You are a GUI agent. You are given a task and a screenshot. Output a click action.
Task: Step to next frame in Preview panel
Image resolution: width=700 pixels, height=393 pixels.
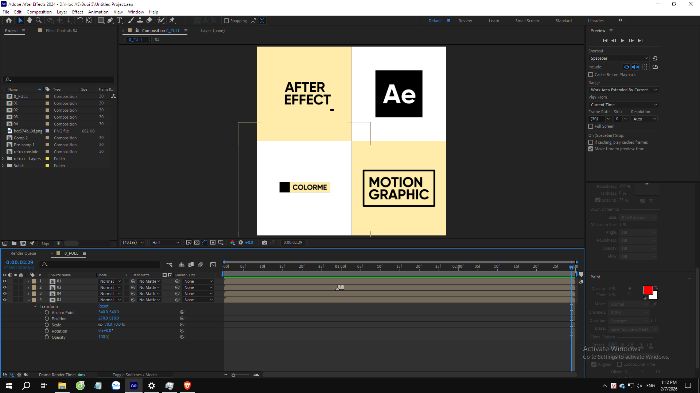point(631,40)
